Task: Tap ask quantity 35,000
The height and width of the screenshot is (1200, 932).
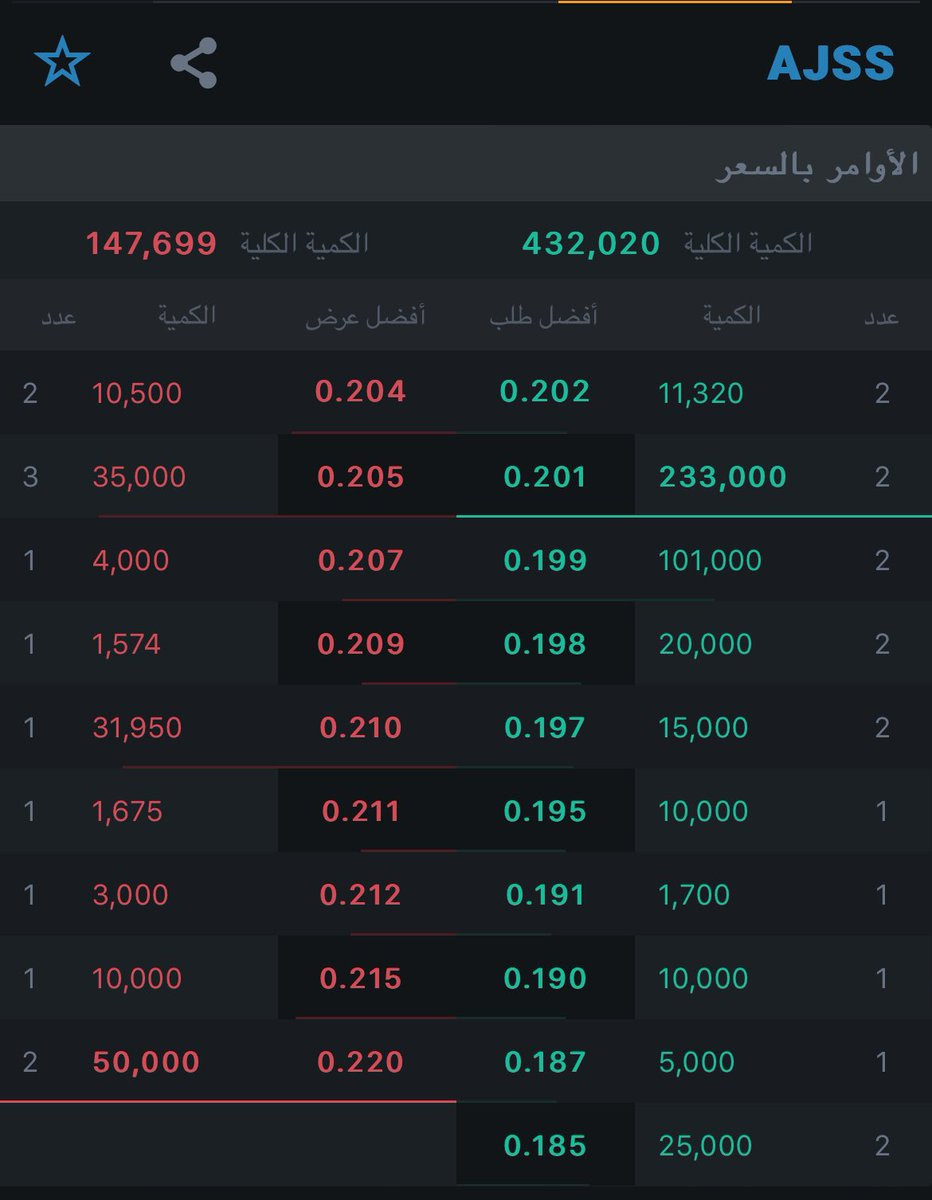Action: tap(139, 477)
